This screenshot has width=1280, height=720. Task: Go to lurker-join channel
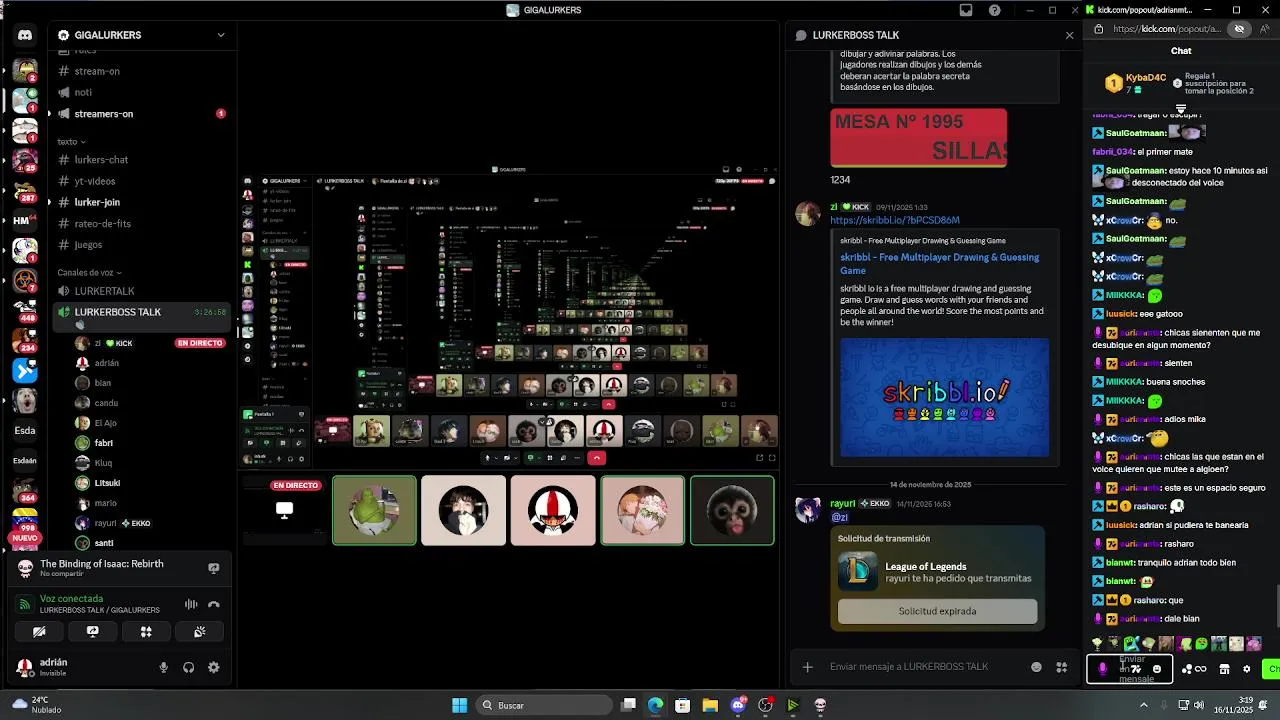(97, 202)
